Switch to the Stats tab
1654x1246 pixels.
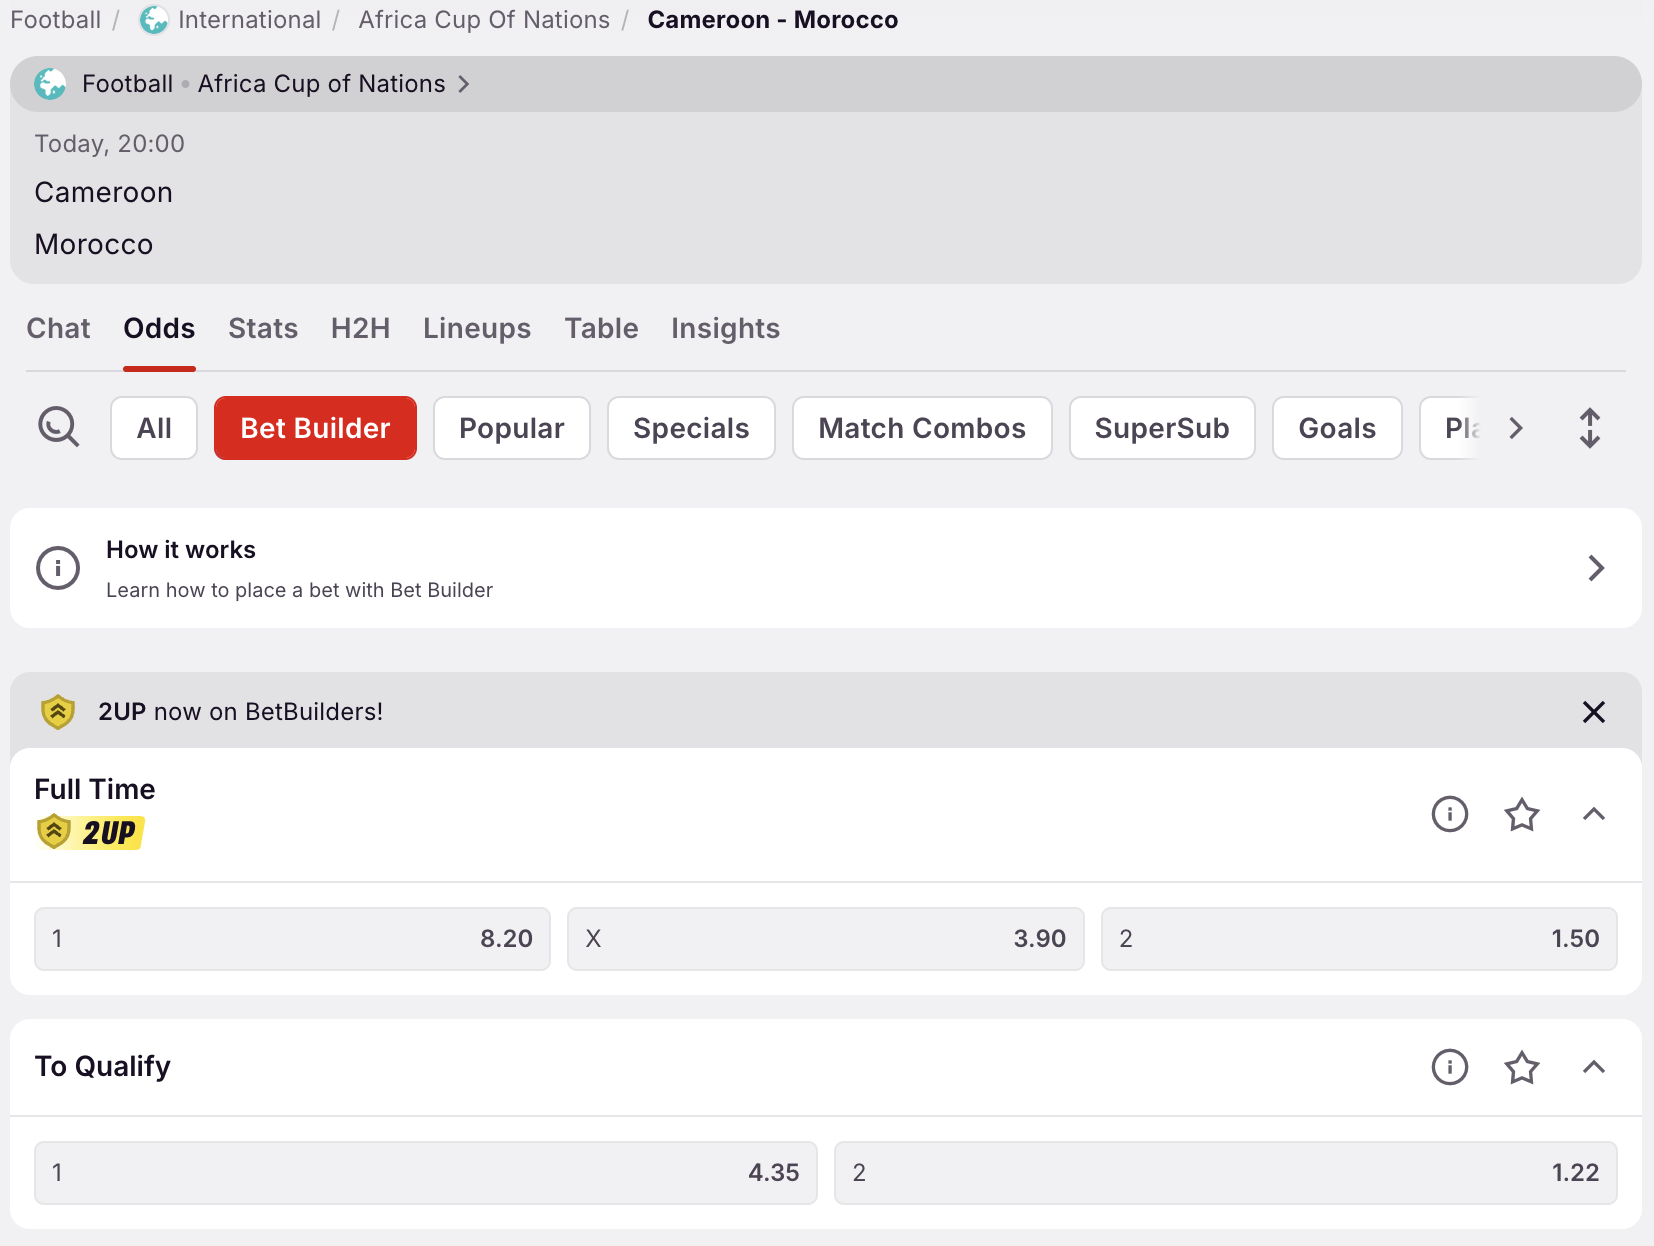point(263,329)
